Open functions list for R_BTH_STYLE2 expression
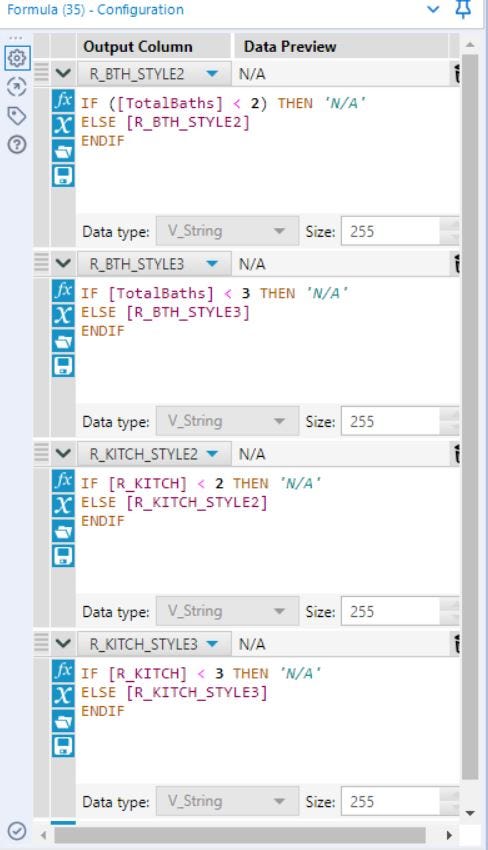Viewport: 488px width, 850px height. pyautogui.click(x=63, y=101)
